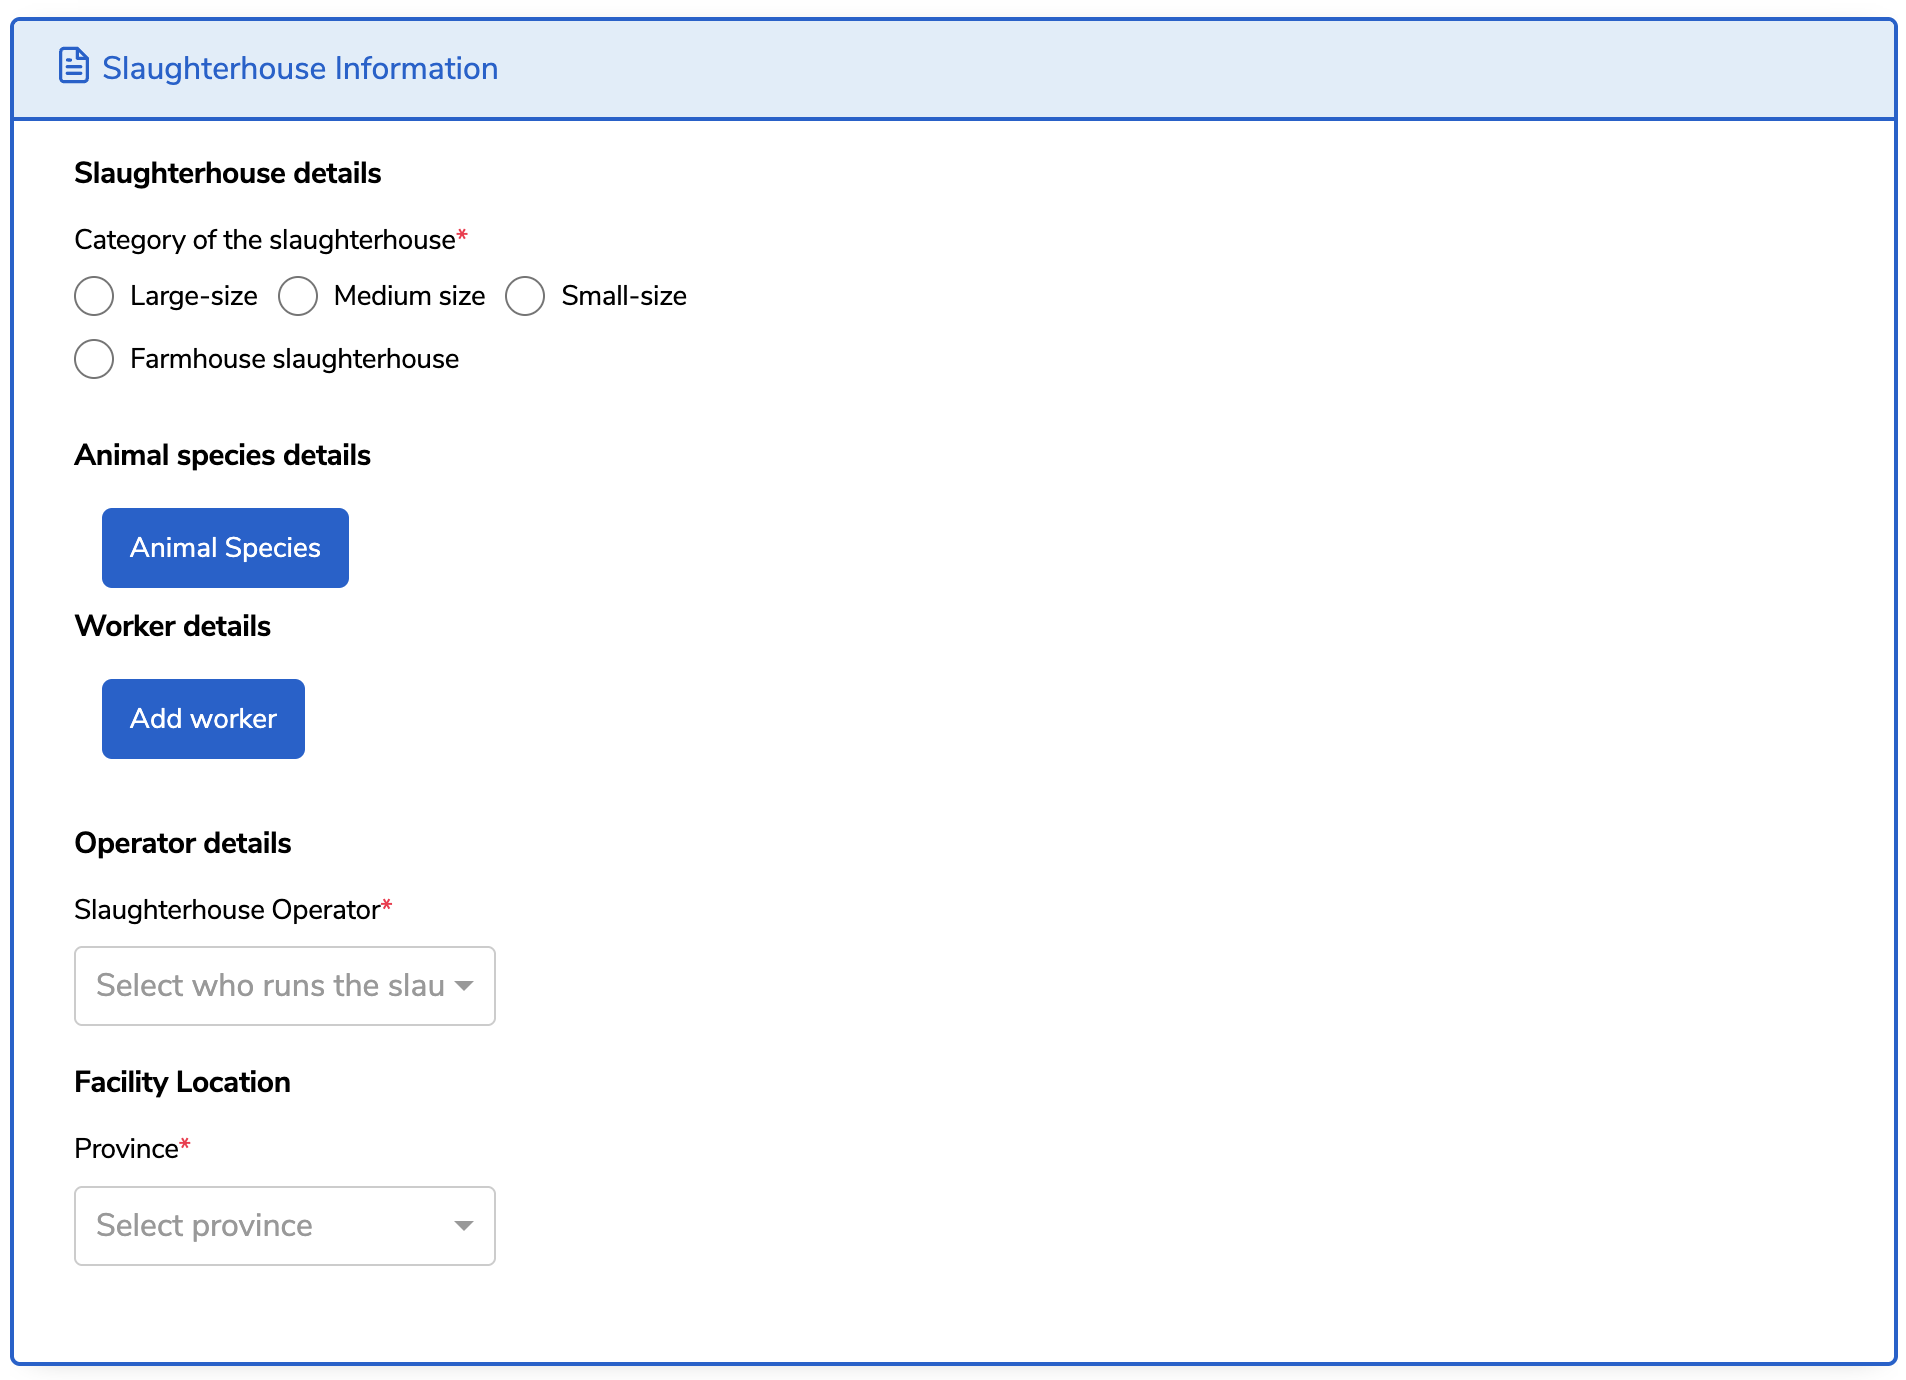Click the Slaughterhouse details heading
This screenshot has height=1380, width=1906.
click(228, 173)
